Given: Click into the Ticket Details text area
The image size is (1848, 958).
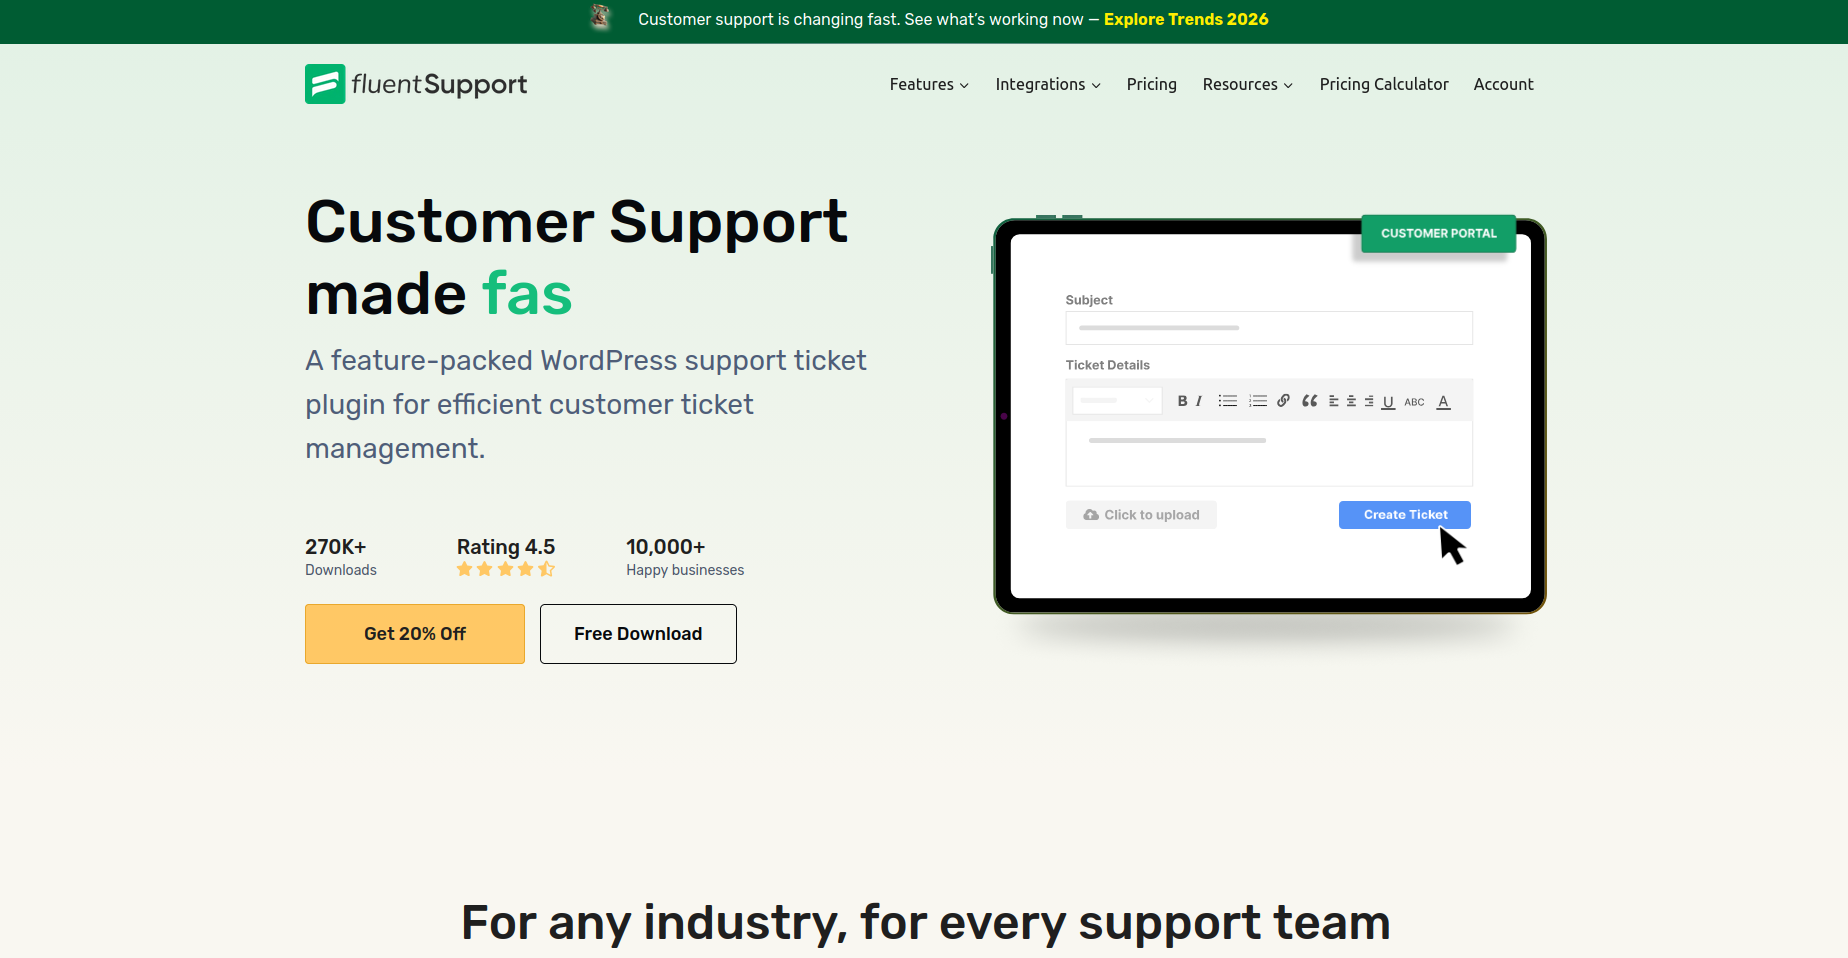Looking at the screenshot, I should [1269, 454].
